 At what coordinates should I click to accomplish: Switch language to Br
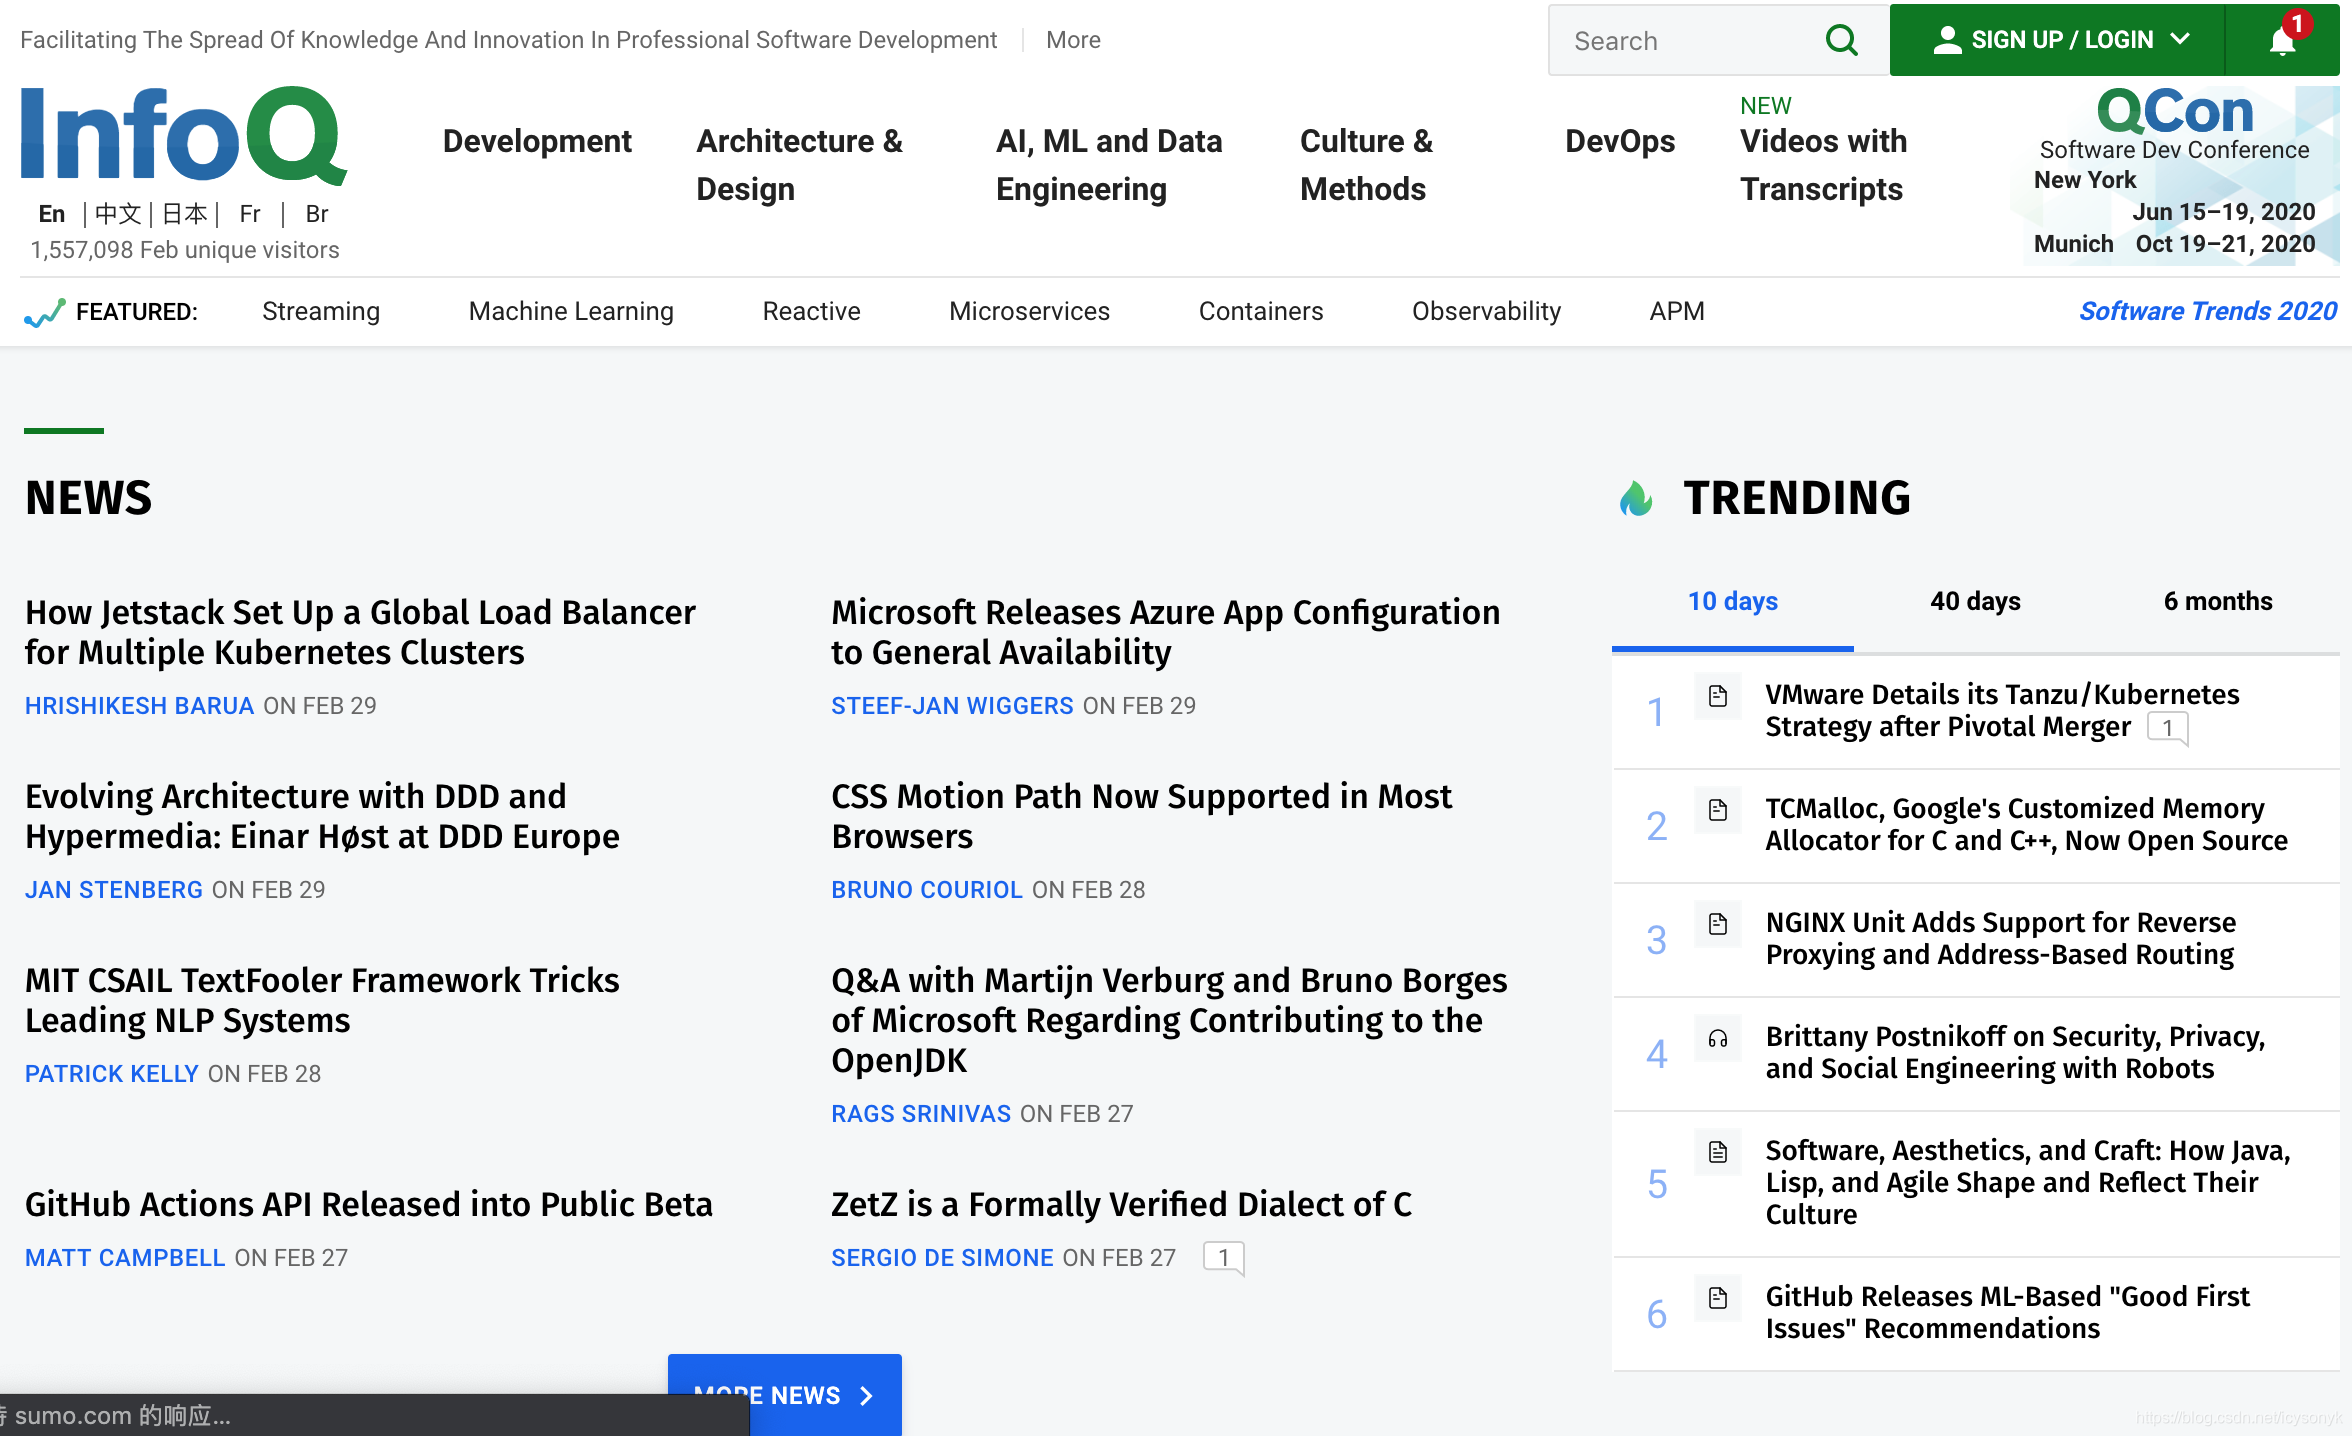point(316,214)
